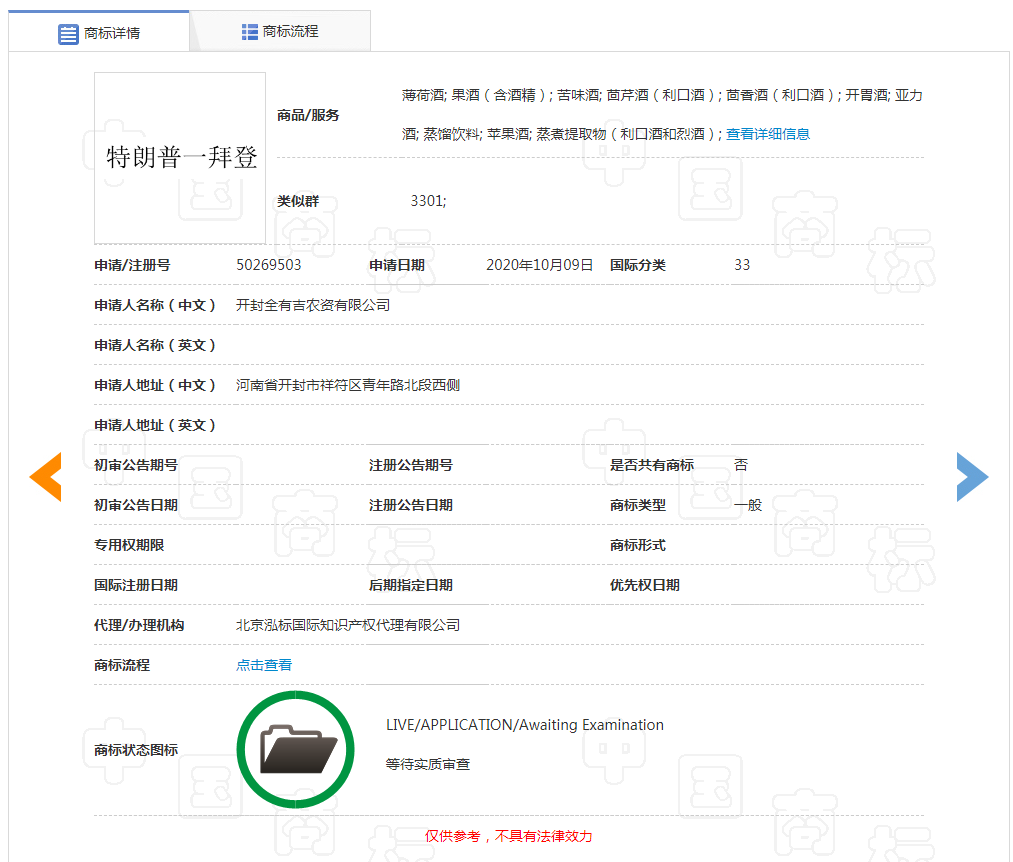Viewport: 1013px width, 862px height.
Task: Click the 专用权期限 label
Action: pos(129,545)
